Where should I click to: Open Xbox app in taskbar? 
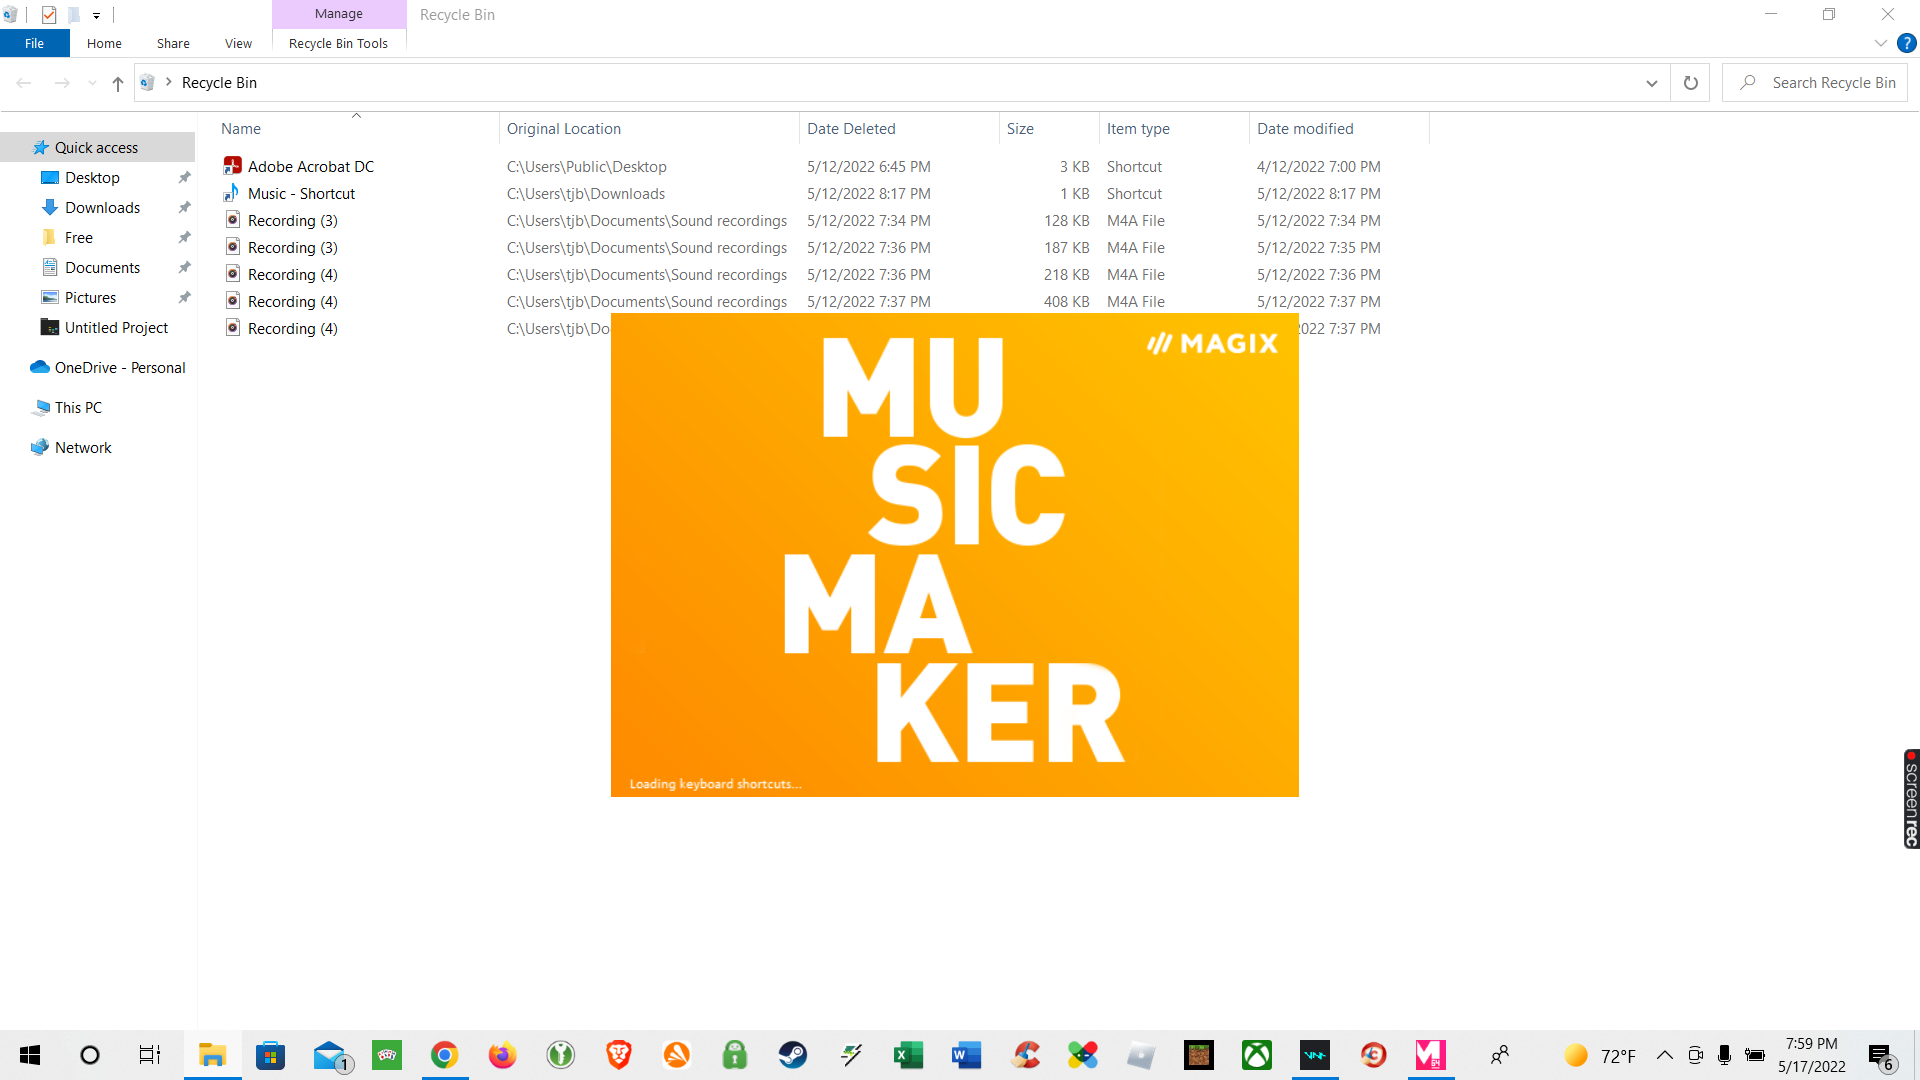1257,1055
